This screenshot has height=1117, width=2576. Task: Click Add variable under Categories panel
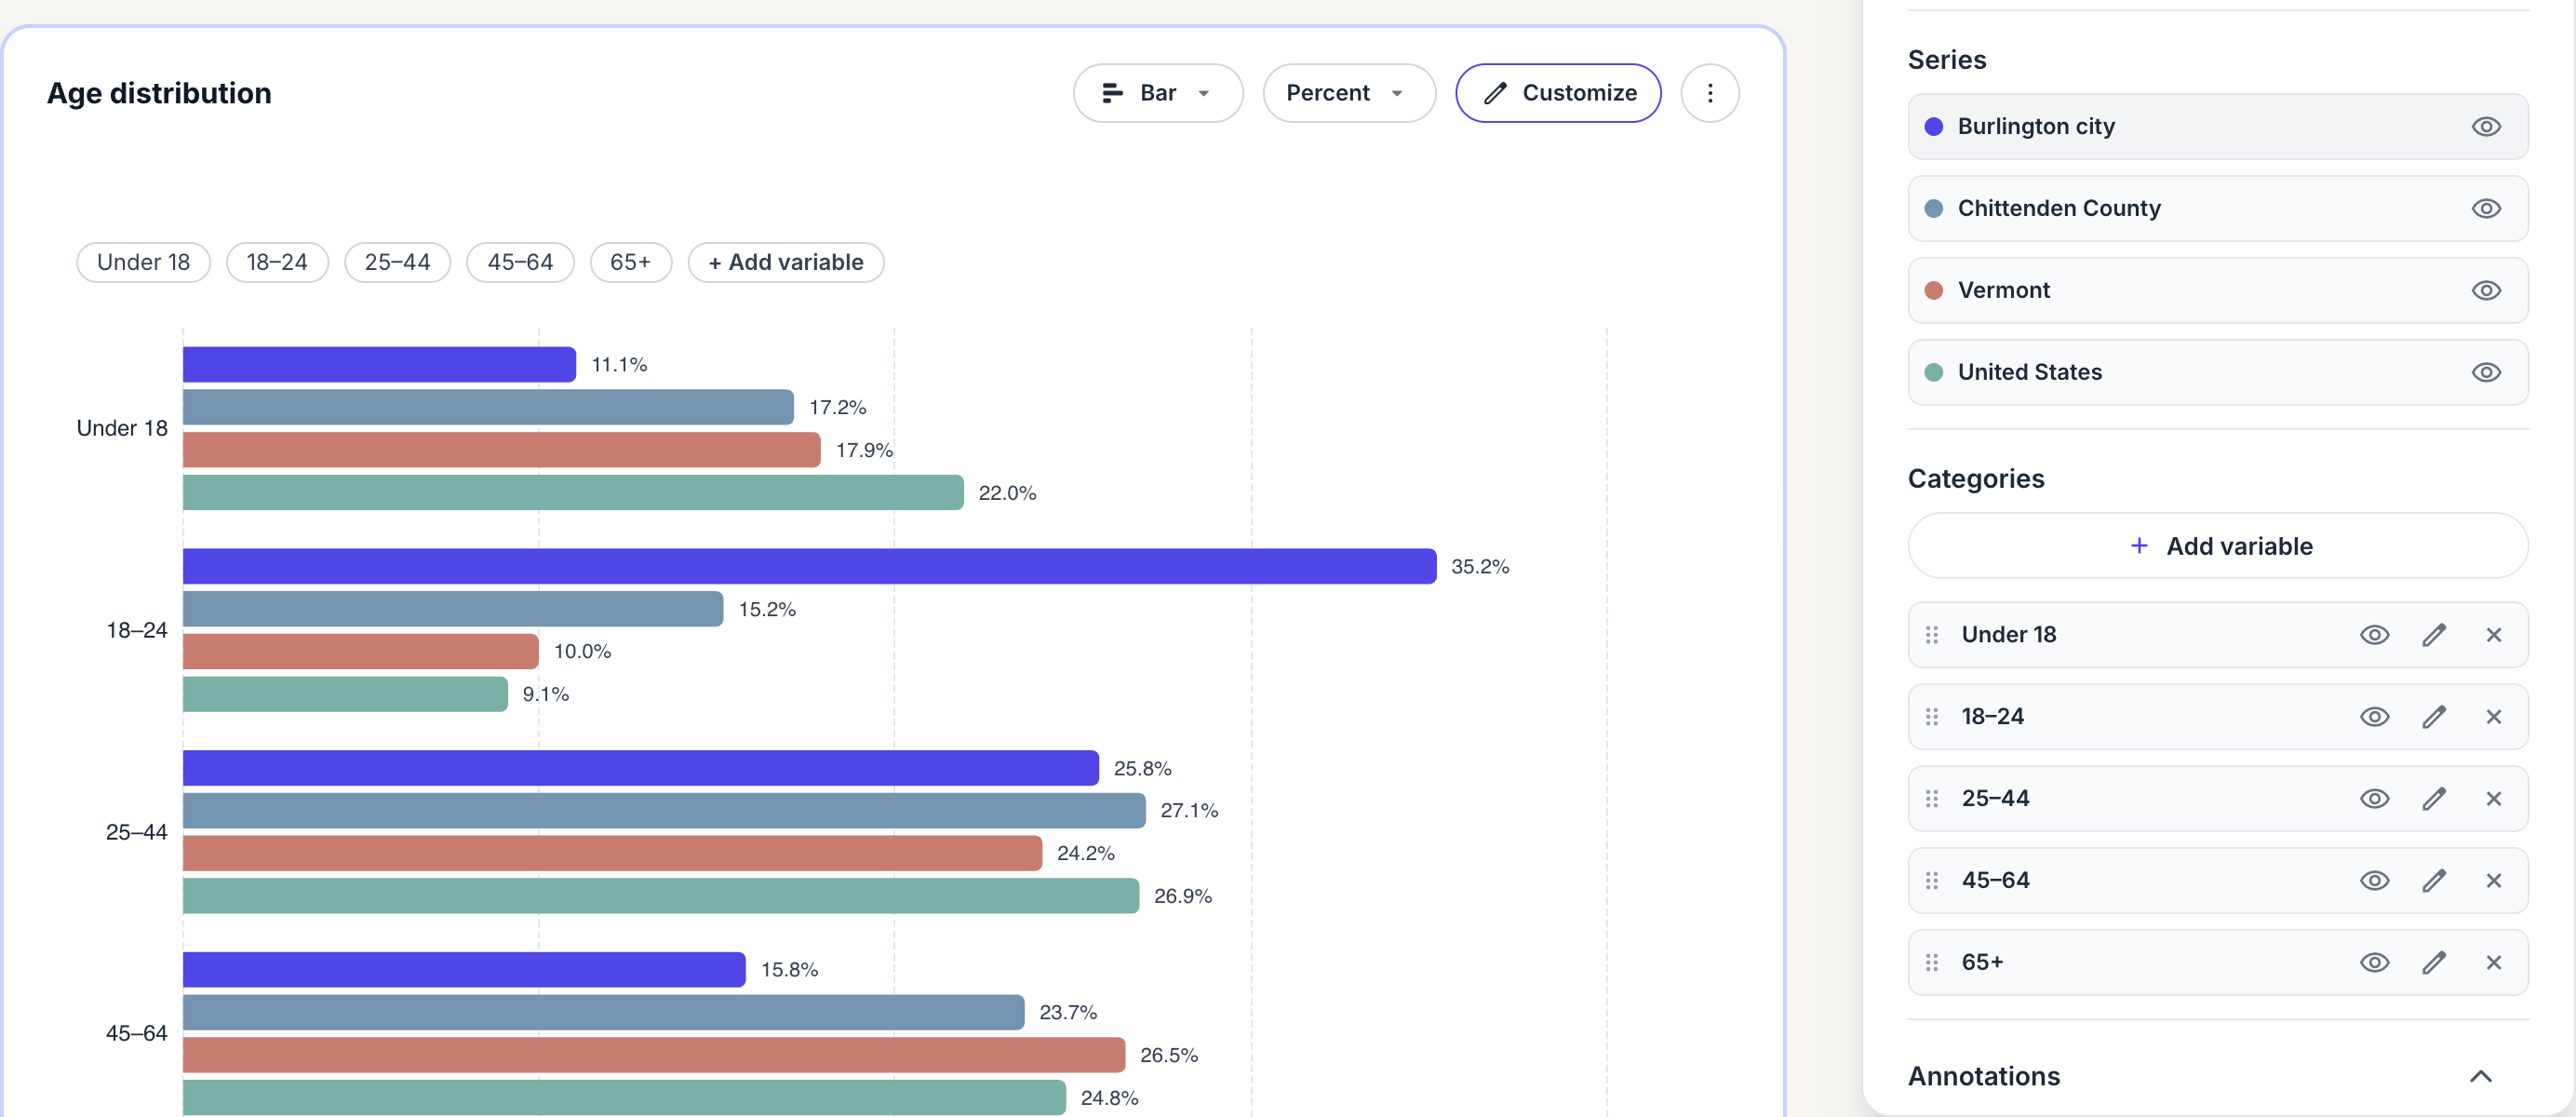pos(2218,546)
